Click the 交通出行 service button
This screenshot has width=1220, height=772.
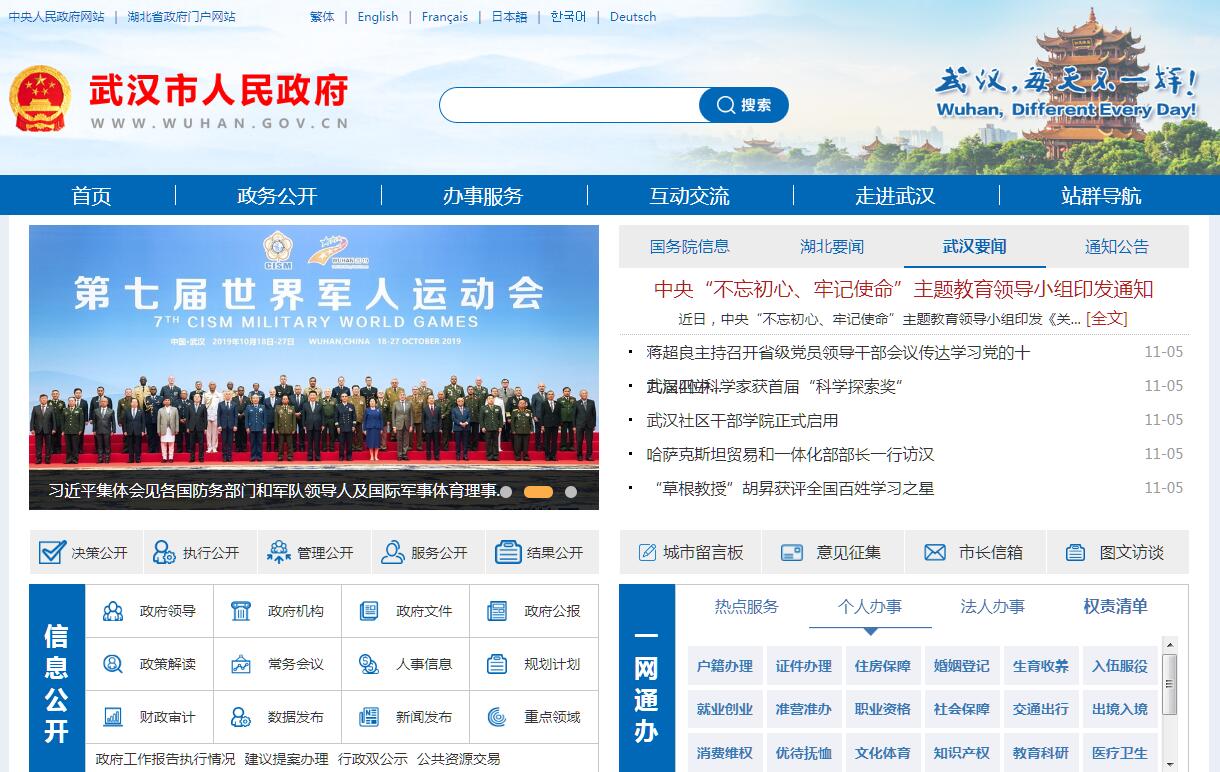(x=1041, y=709)
